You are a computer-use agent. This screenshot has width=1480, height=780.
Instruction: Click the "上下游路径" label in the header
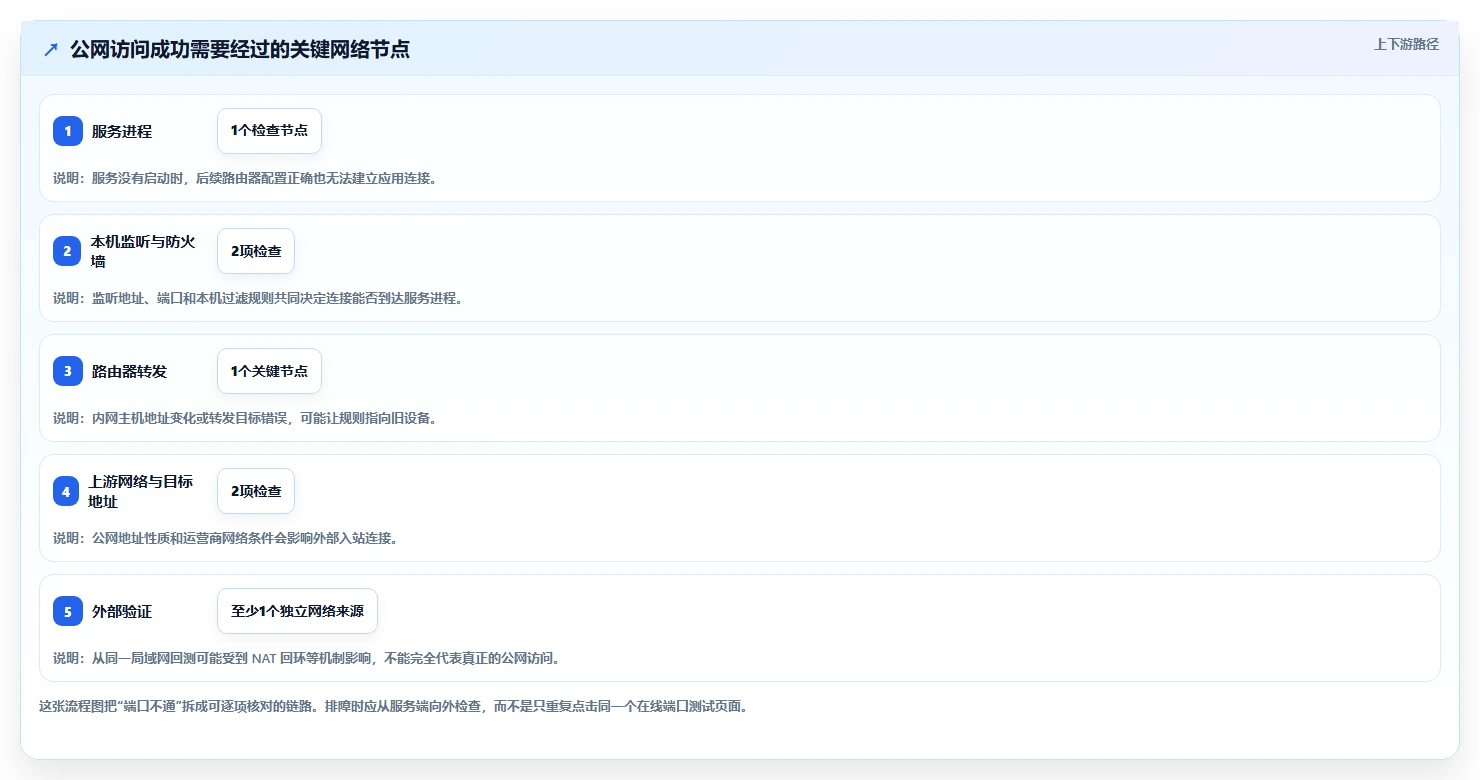[x=1406, y=44]
